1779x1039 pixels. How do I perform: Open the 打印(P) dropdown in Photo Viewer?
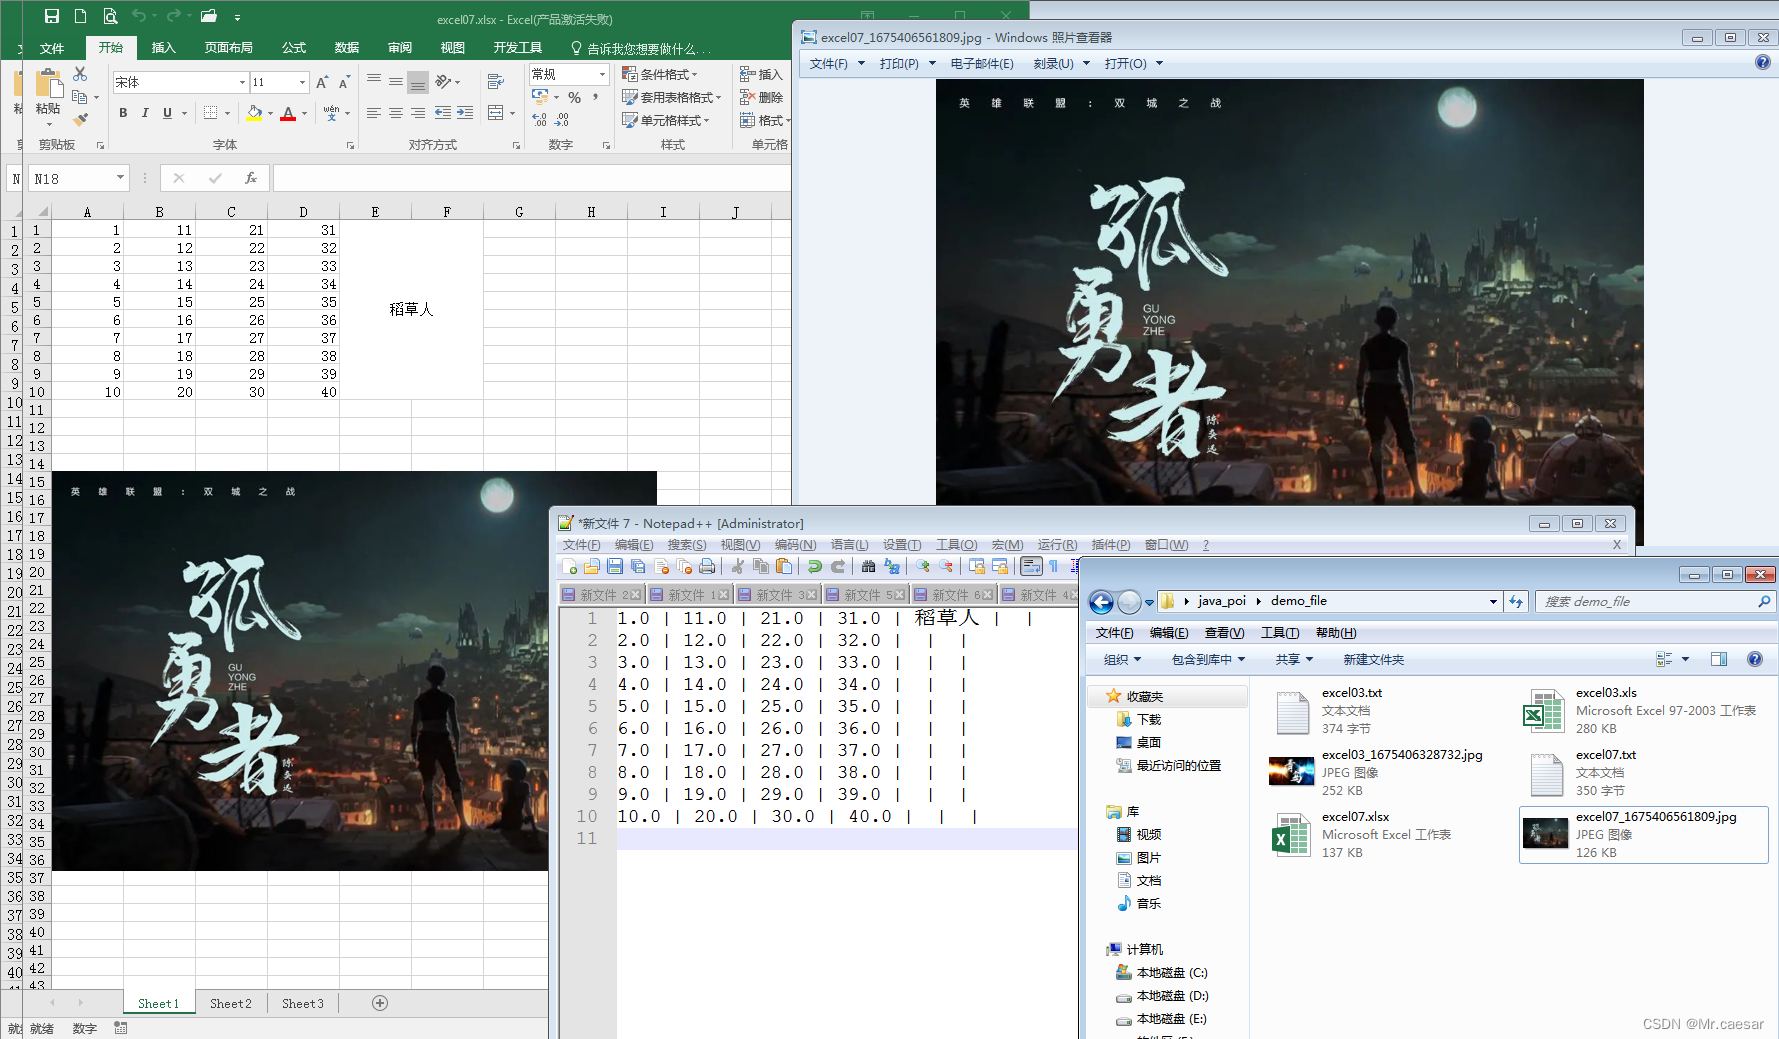[908, 63]
